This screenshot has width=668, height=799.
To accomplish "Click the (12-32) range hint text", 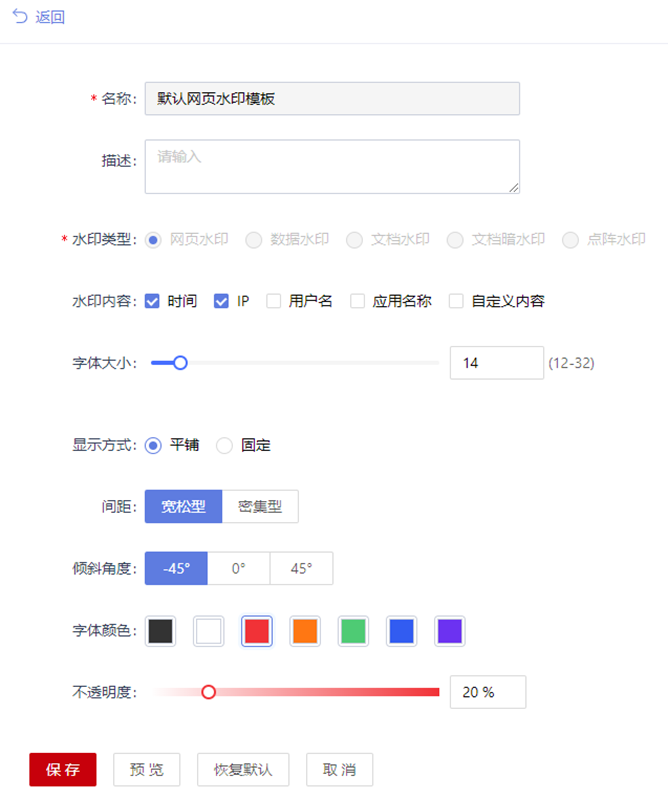I will point(571,363).
